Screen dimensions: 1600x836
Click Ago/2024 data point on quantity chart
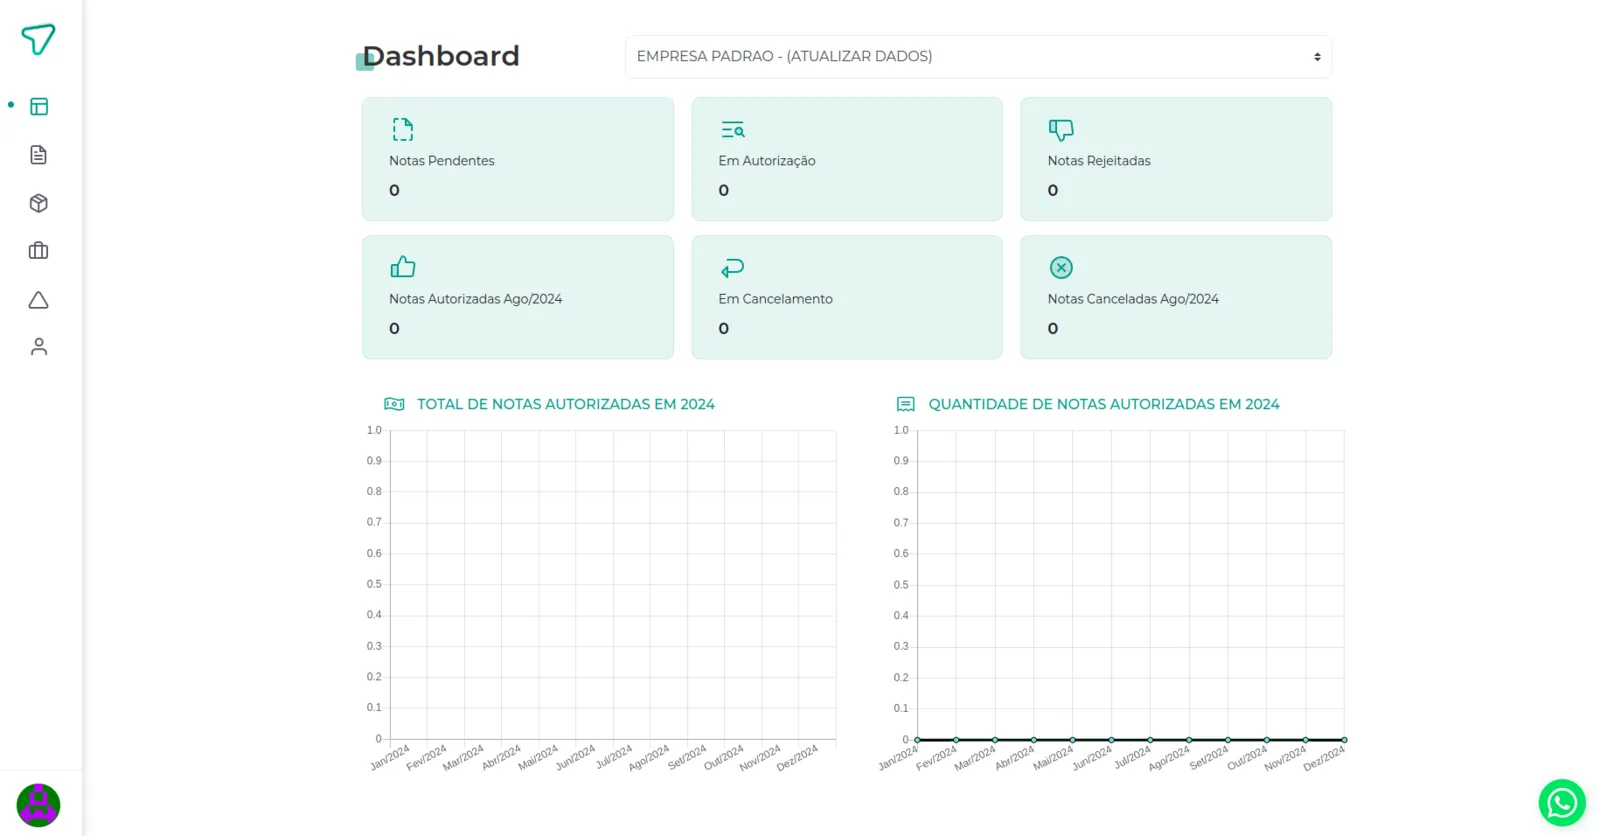[x=1189, y=740]
